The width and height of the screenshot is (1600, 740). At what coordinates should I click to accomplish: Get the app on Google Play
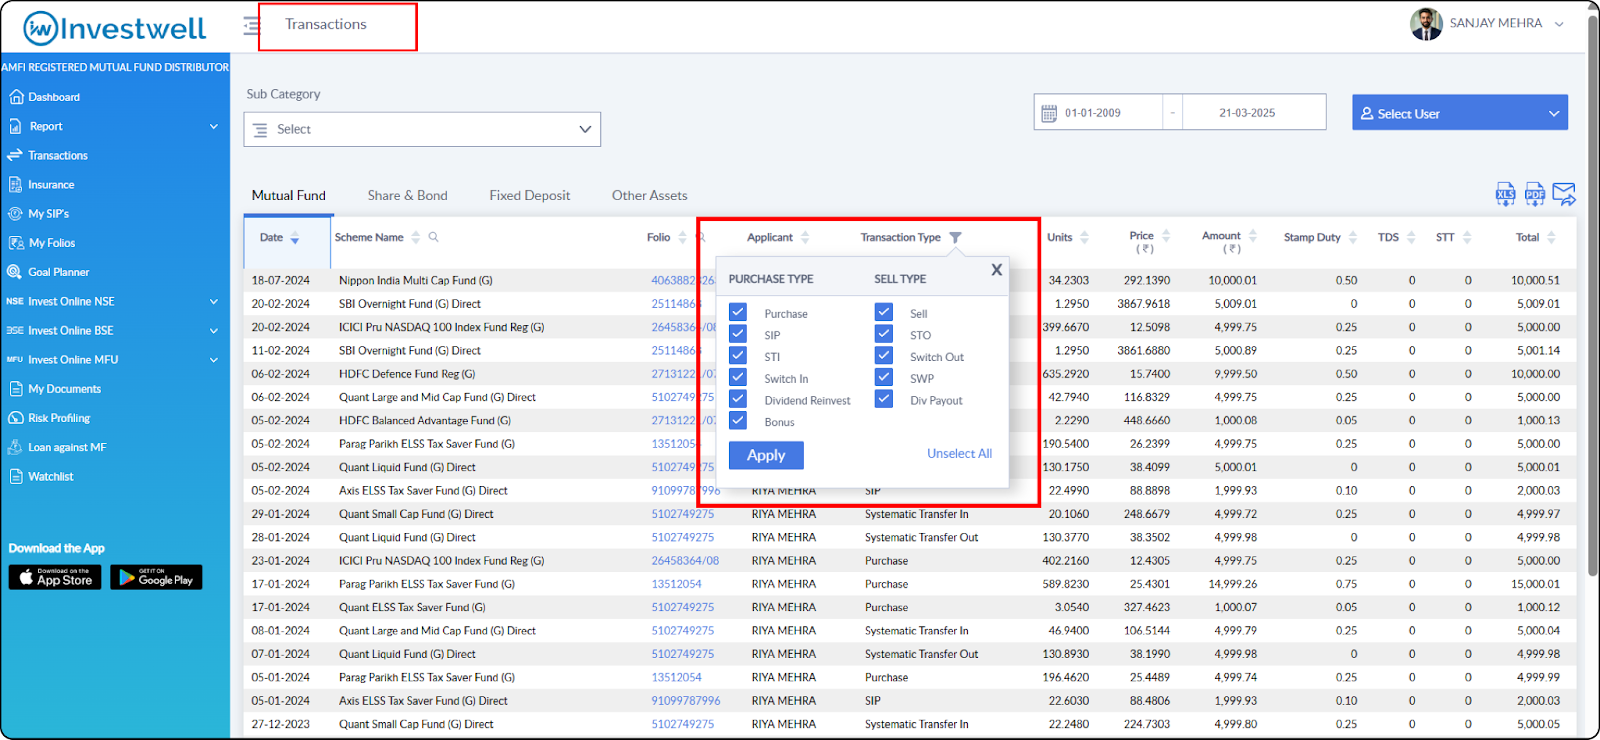(156, 577)
